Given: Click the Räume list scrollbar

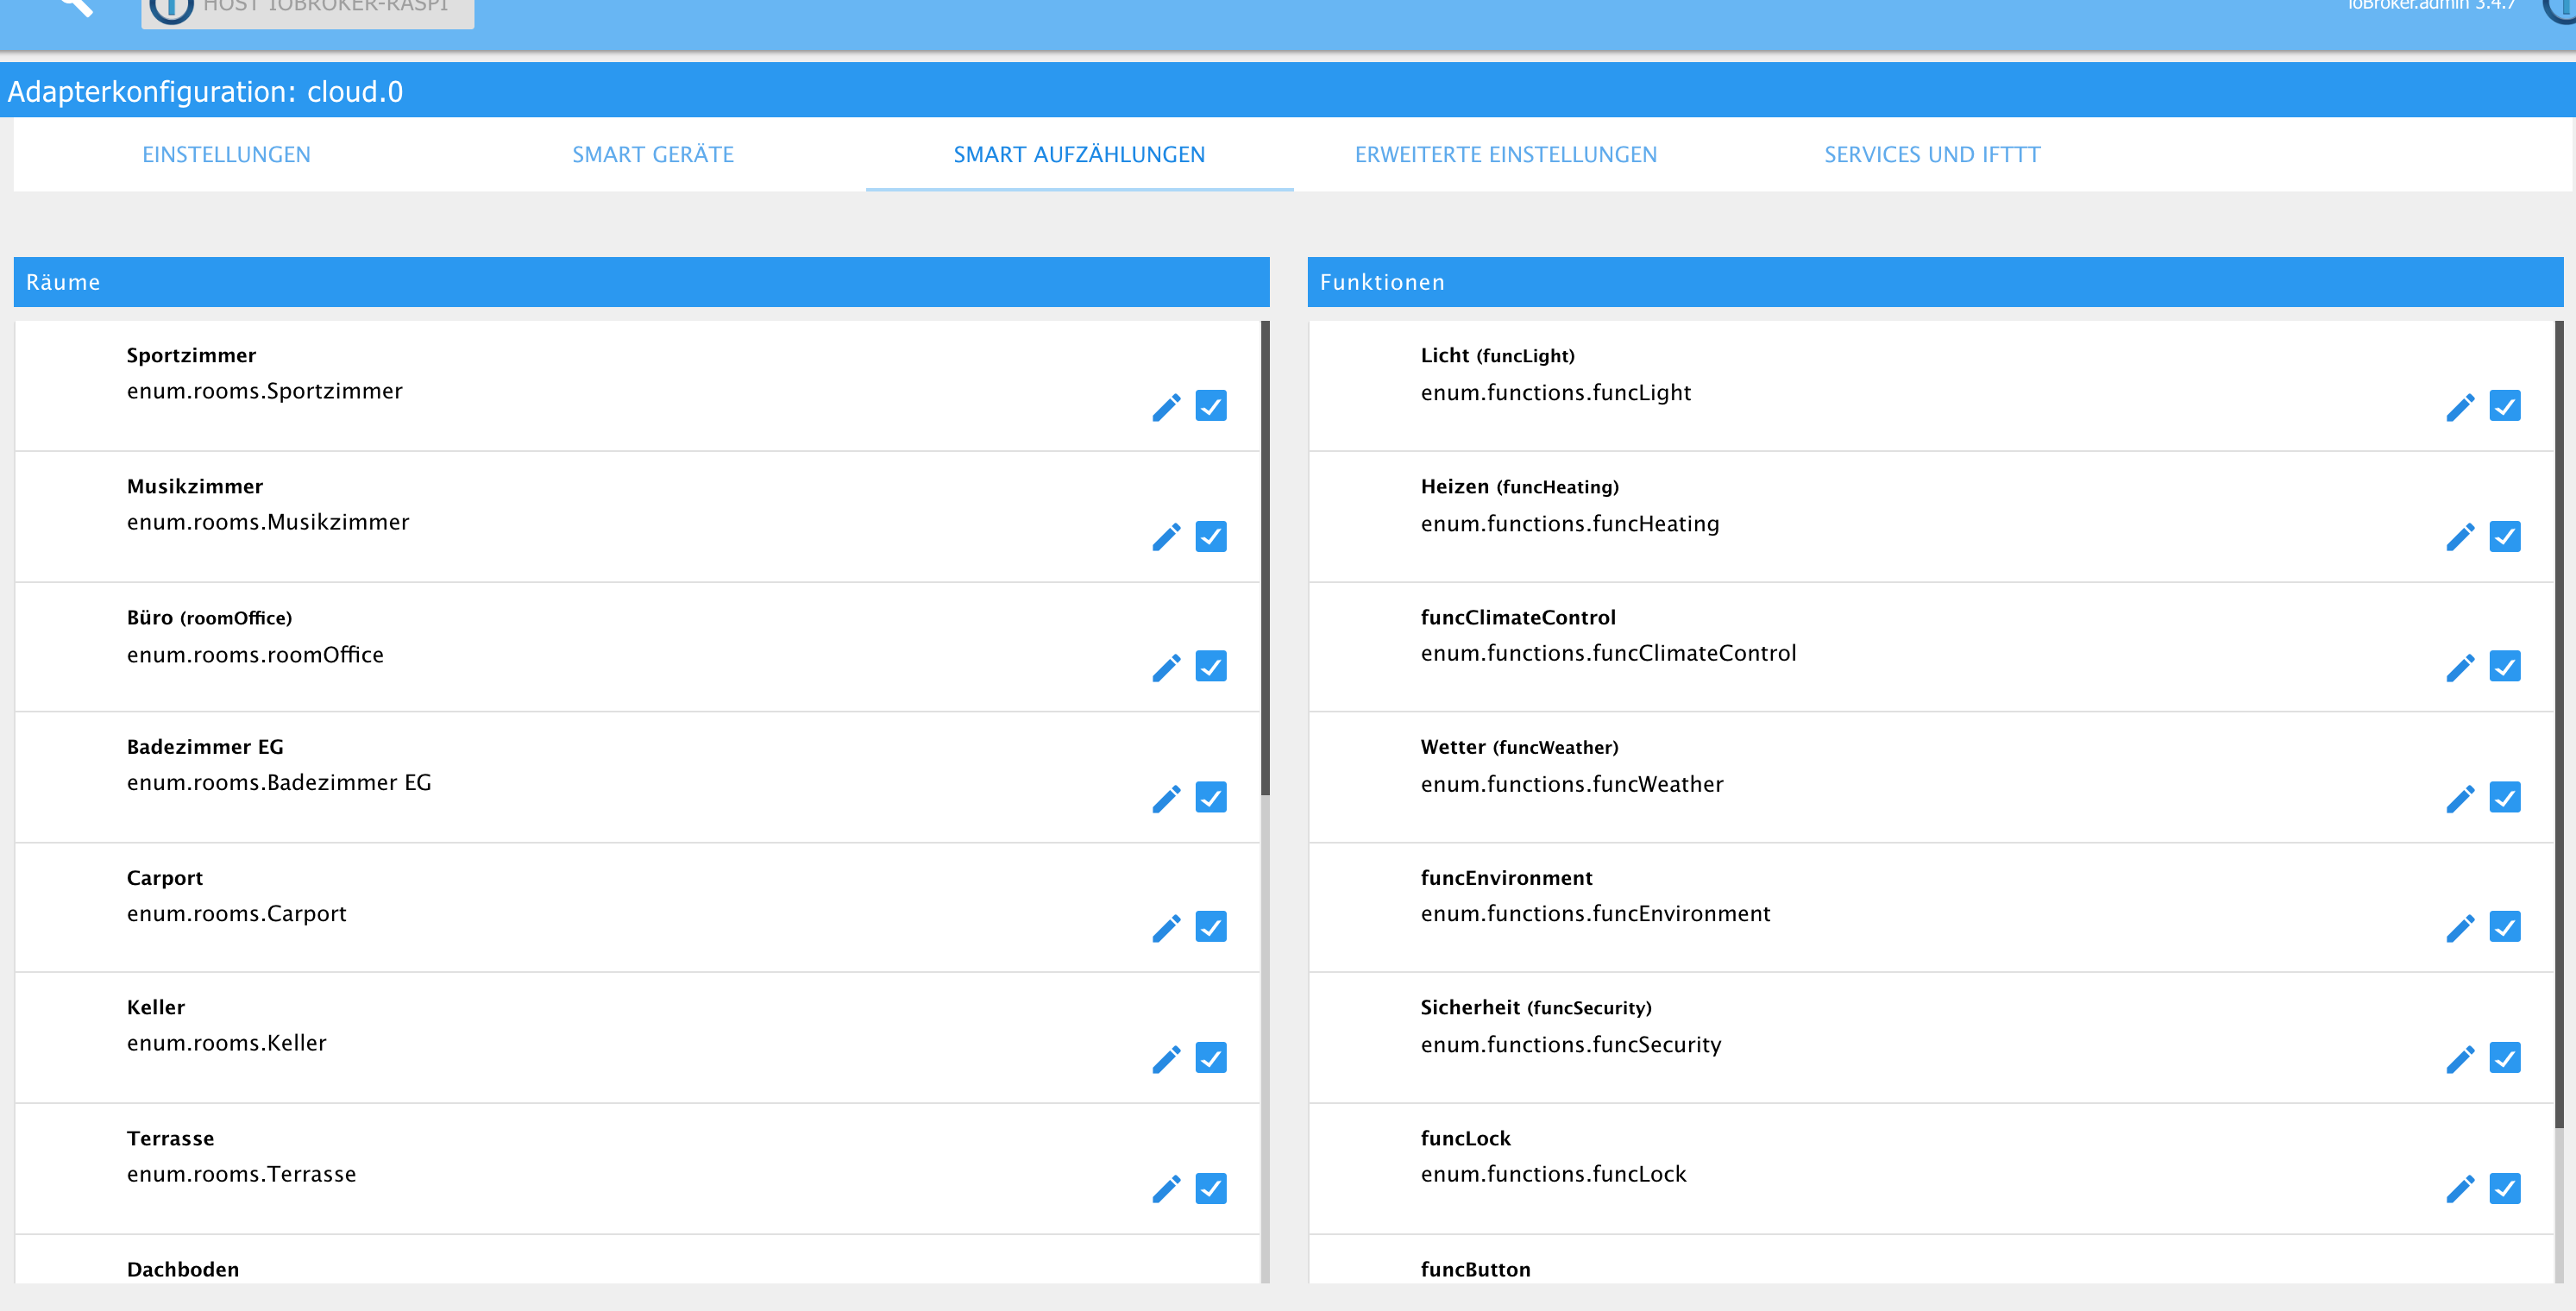Looking at the screenshot, I should tap(1265, 558).
